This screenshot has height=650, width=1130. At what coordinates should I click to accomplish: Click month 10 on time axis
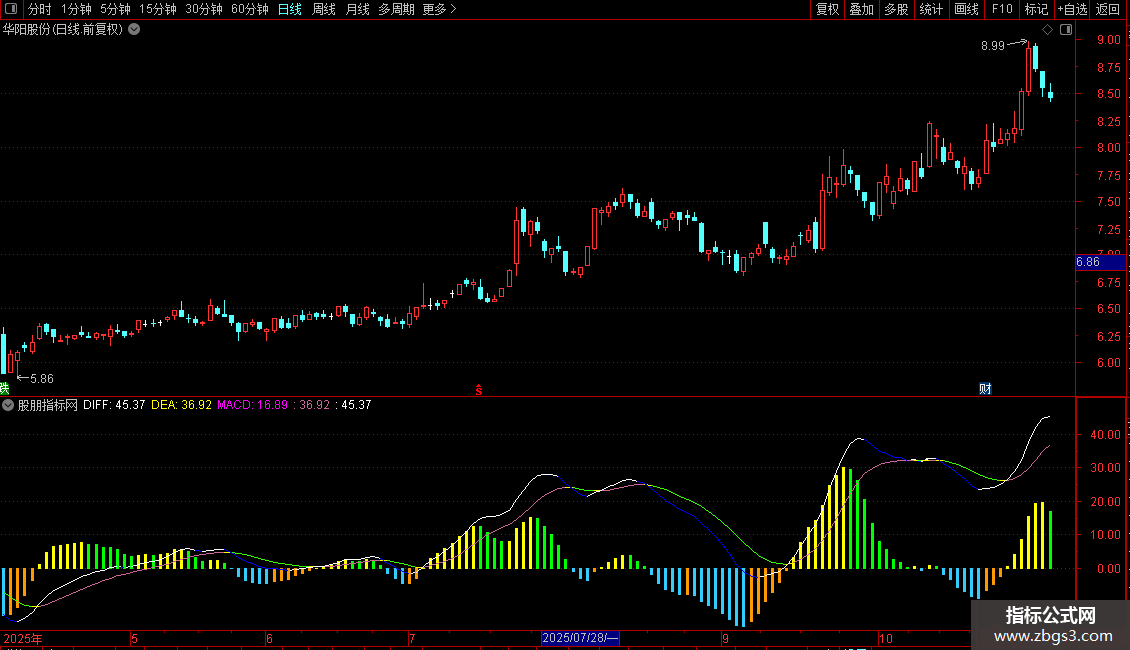886,638
